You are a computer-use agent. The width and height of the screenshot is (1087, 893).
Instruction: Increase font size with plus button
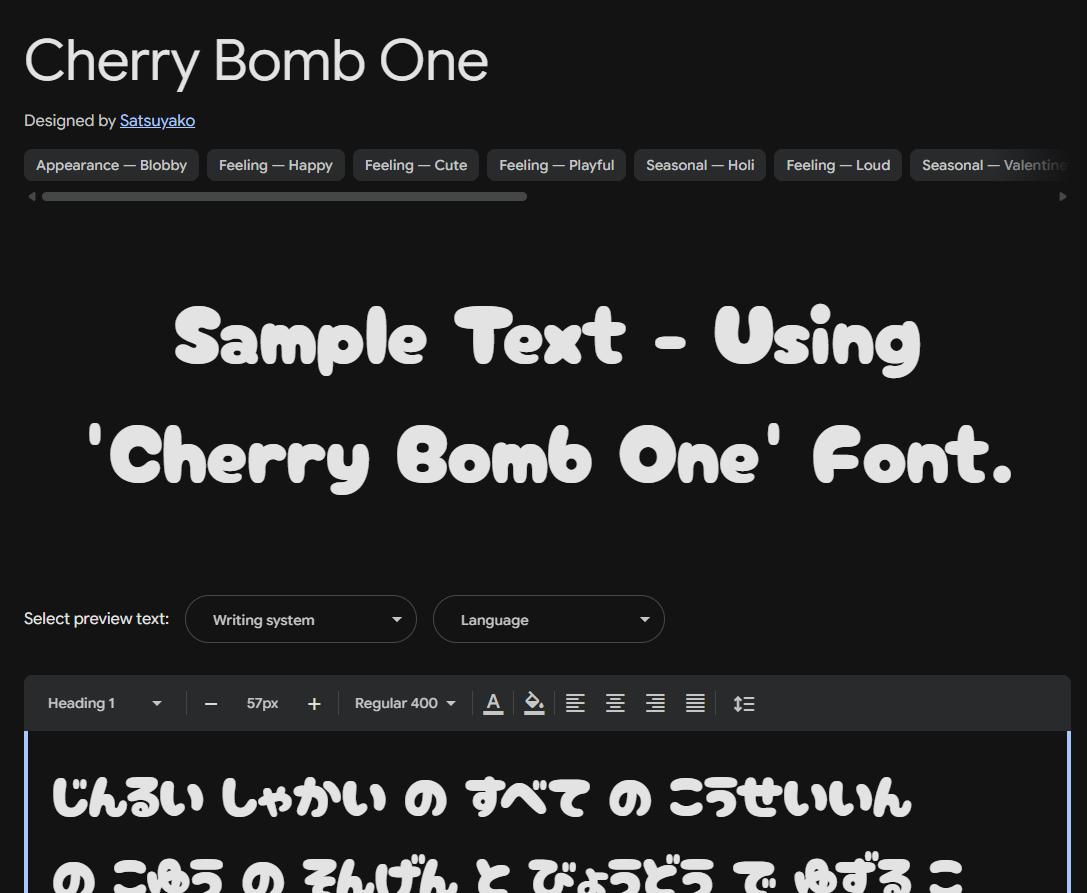pos(314,704)
